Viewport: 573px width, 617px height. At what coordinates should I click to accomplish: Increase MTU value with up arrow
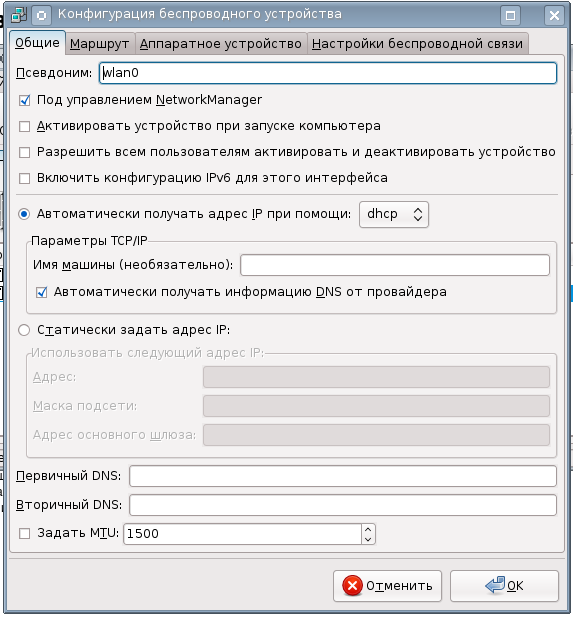coord(368,529)
